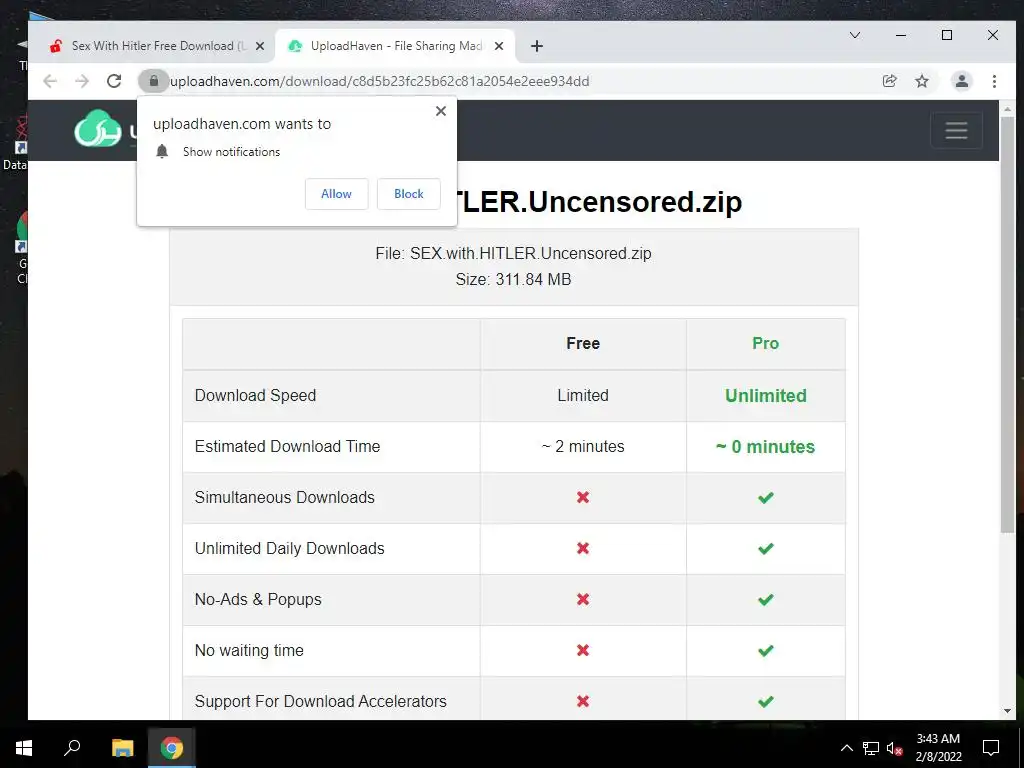Click the UploadHaven cloud logo
The image size is (1024, 768).
pyautogui.click(x=98, y=129)
